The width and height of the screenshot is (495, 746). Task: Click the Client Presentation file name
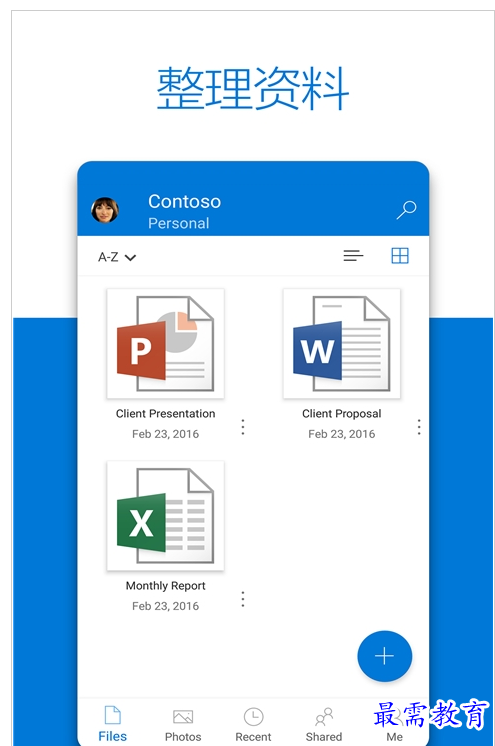166,413
